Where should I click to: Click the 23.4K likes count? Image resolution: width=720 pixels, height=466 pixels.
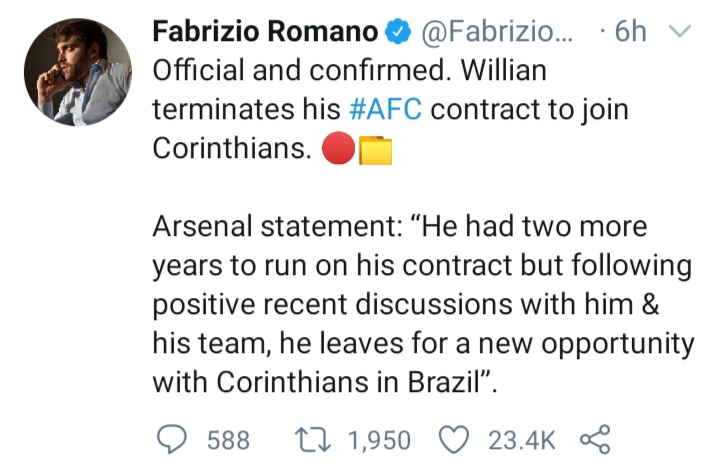(x=522, y=440)
